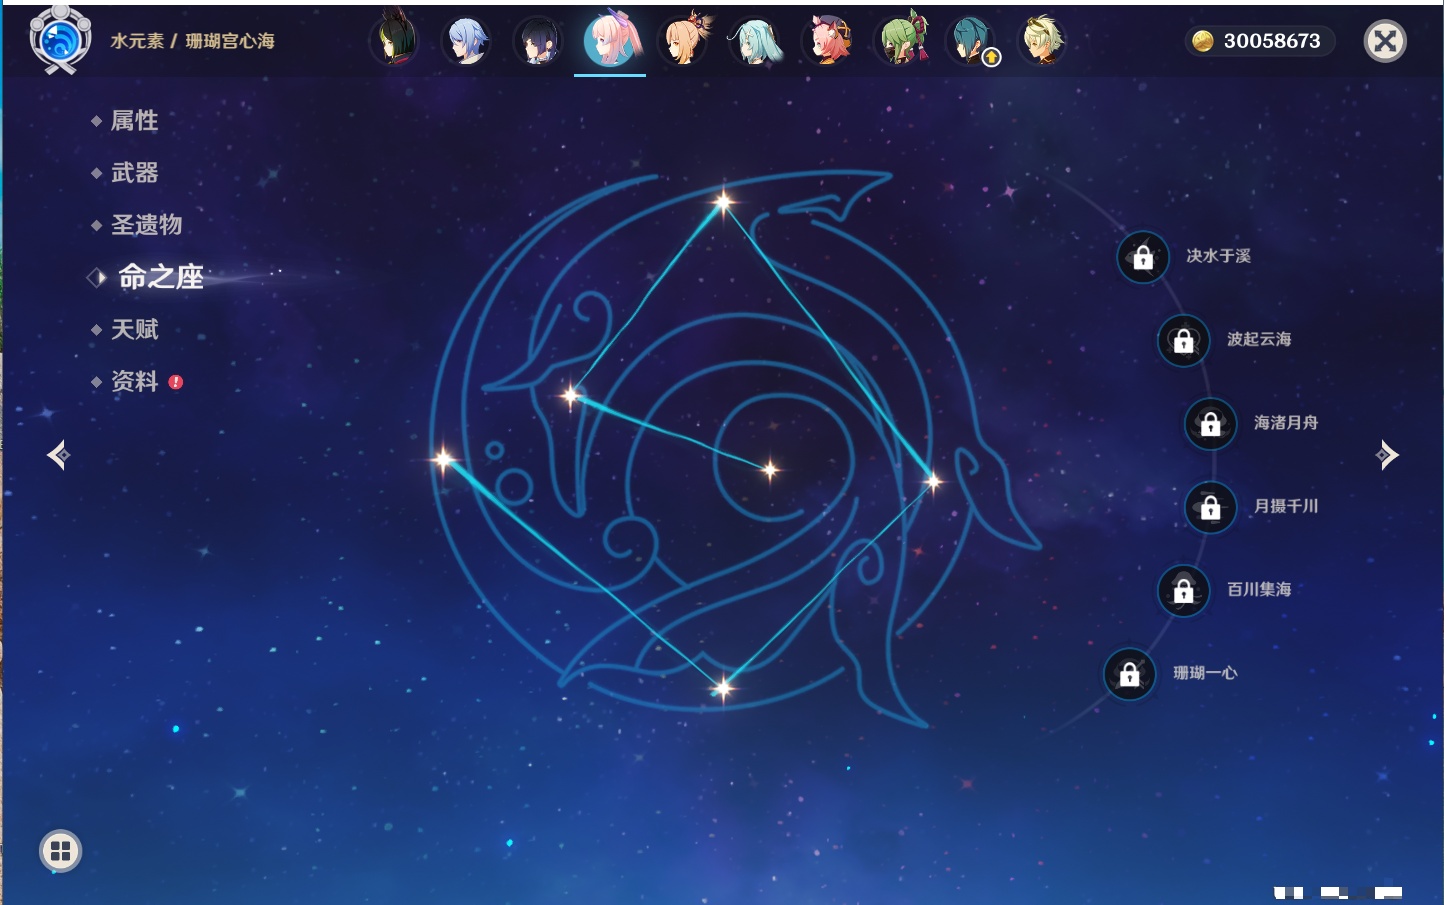
Task: Click the lock icon for 月摄千川
Action: (1210, 507)
